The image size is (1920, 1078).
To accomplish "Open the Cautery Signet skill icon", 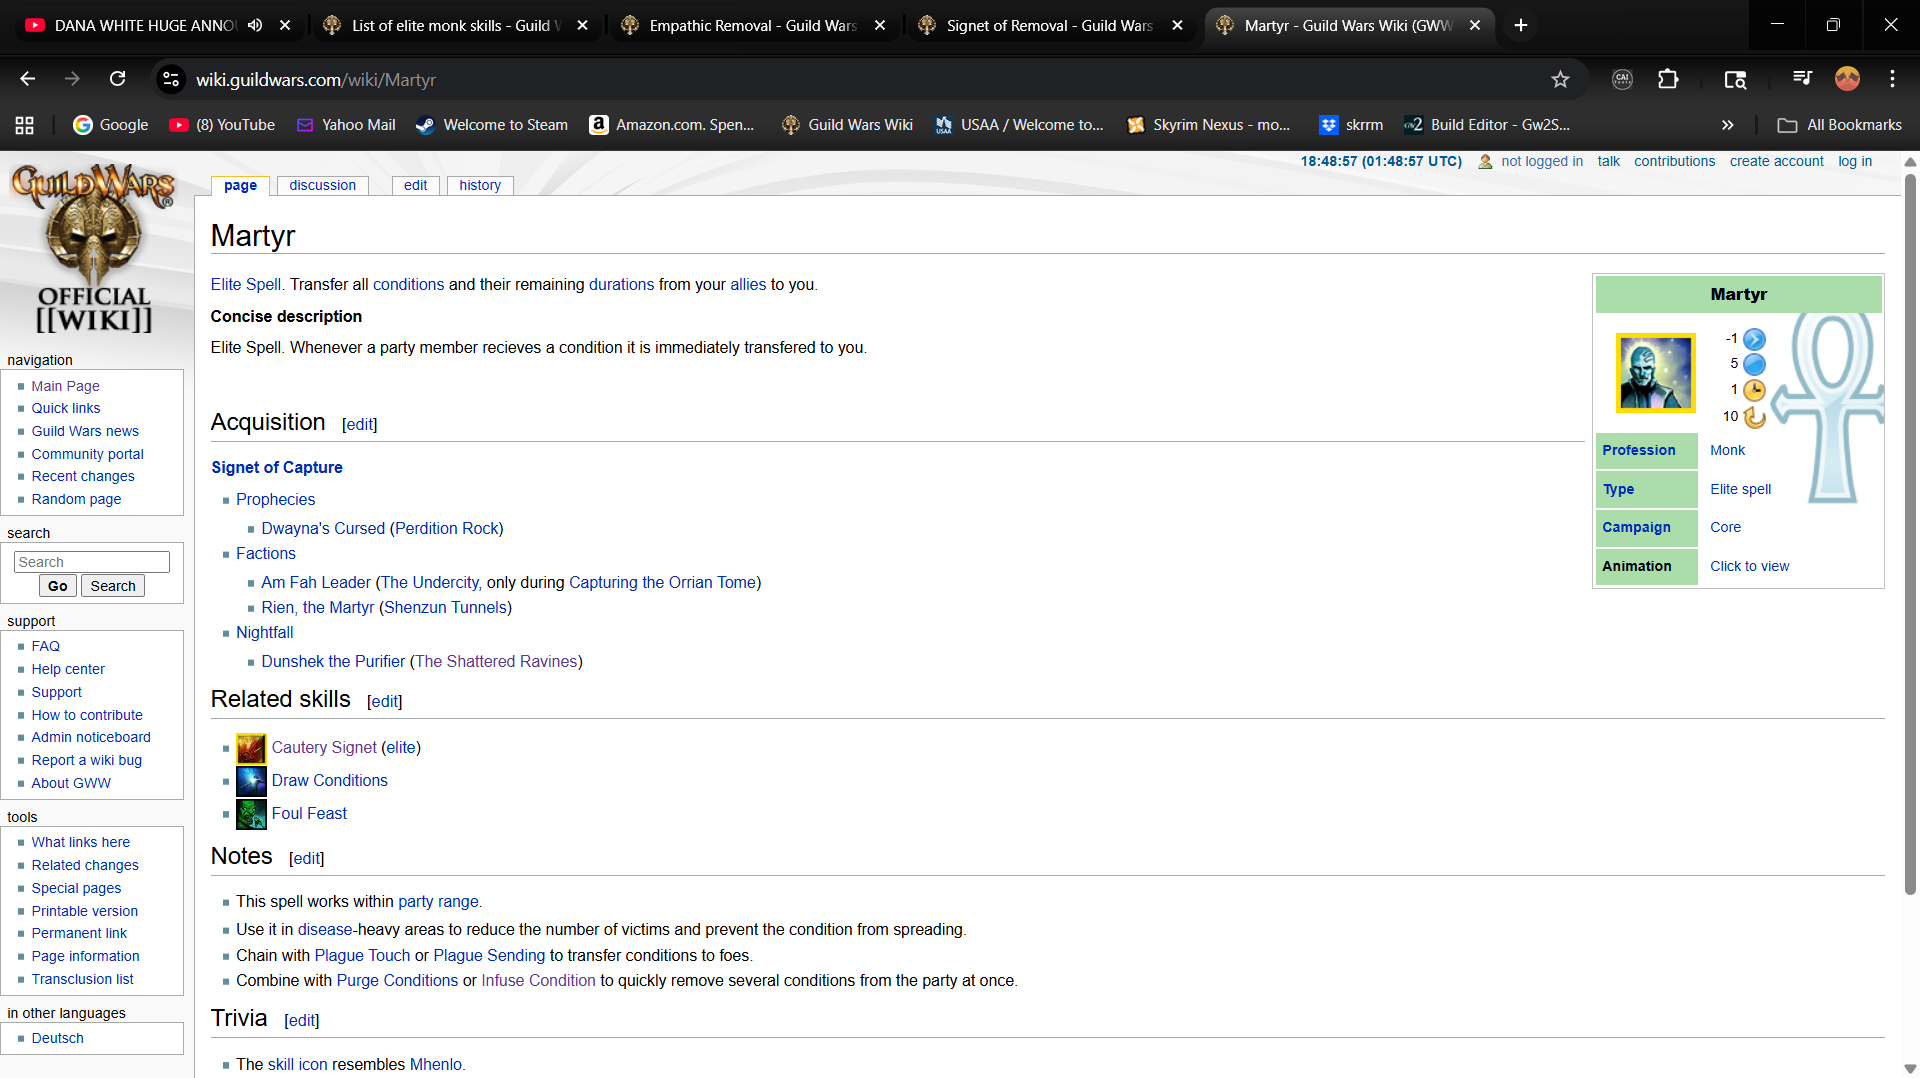I will (251, 748).
